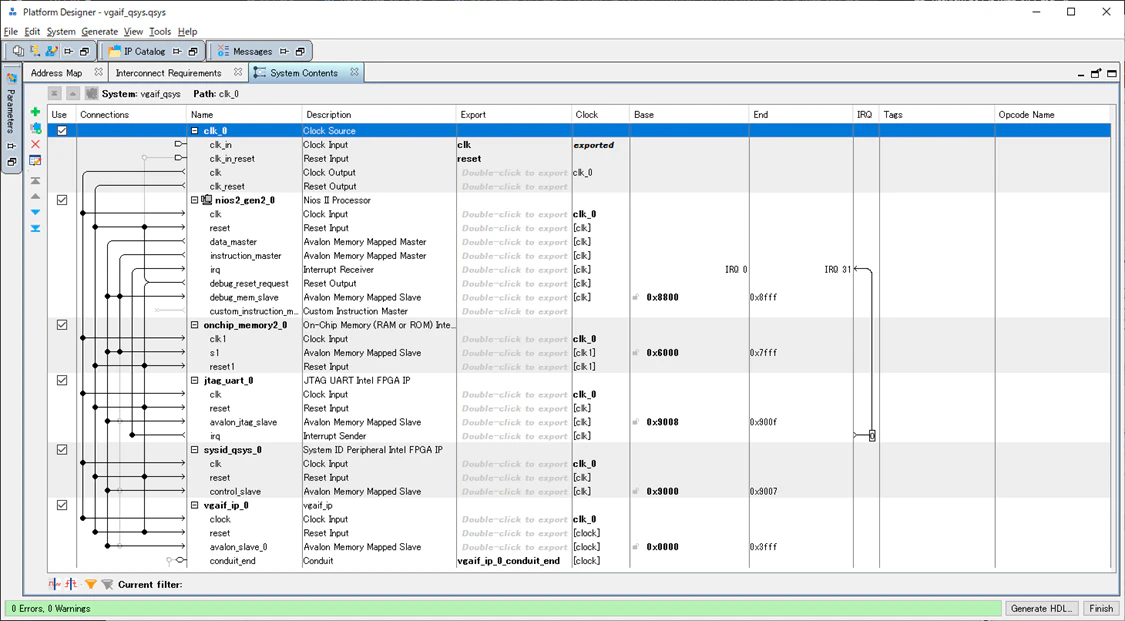Uncheck the Use checkbox for nios2_gen2_0
Viewport: 1125px width, 621px height.
[x=62, y=200]
